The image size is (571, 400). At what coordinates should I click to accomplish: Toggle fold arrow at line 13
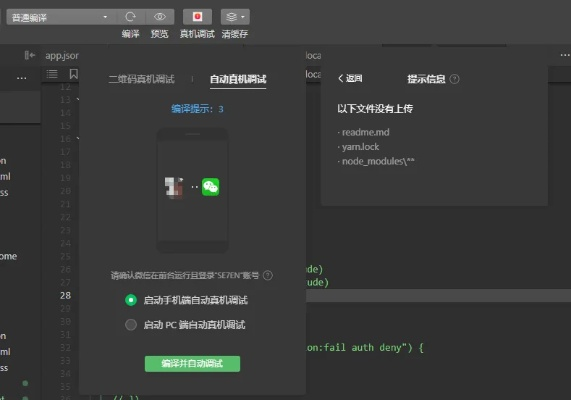point(78,99)
